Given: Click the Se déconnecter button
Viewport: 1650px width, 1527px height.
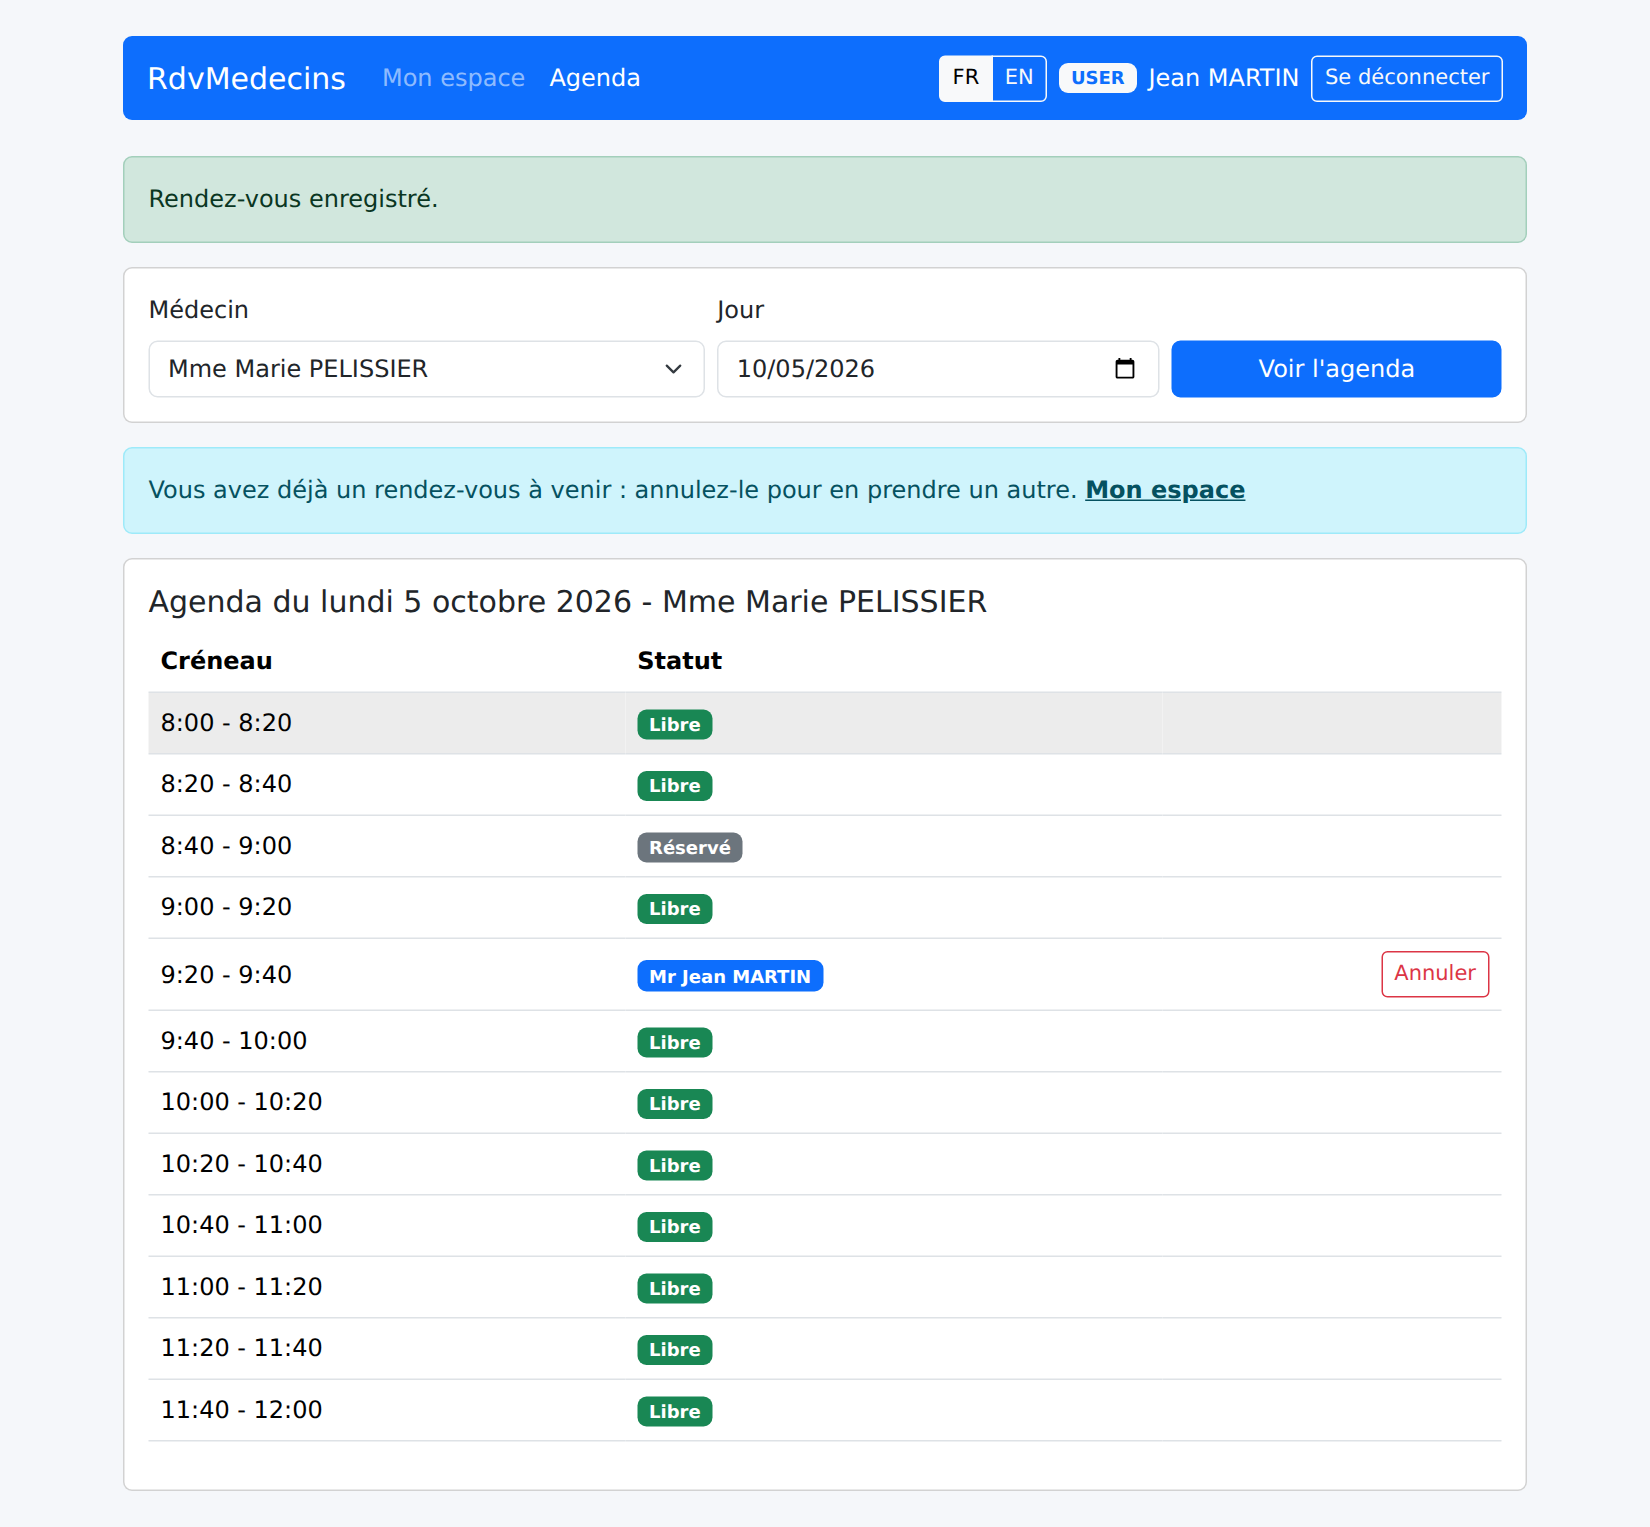Looking at the screenshot, I should pos(1407,78).
